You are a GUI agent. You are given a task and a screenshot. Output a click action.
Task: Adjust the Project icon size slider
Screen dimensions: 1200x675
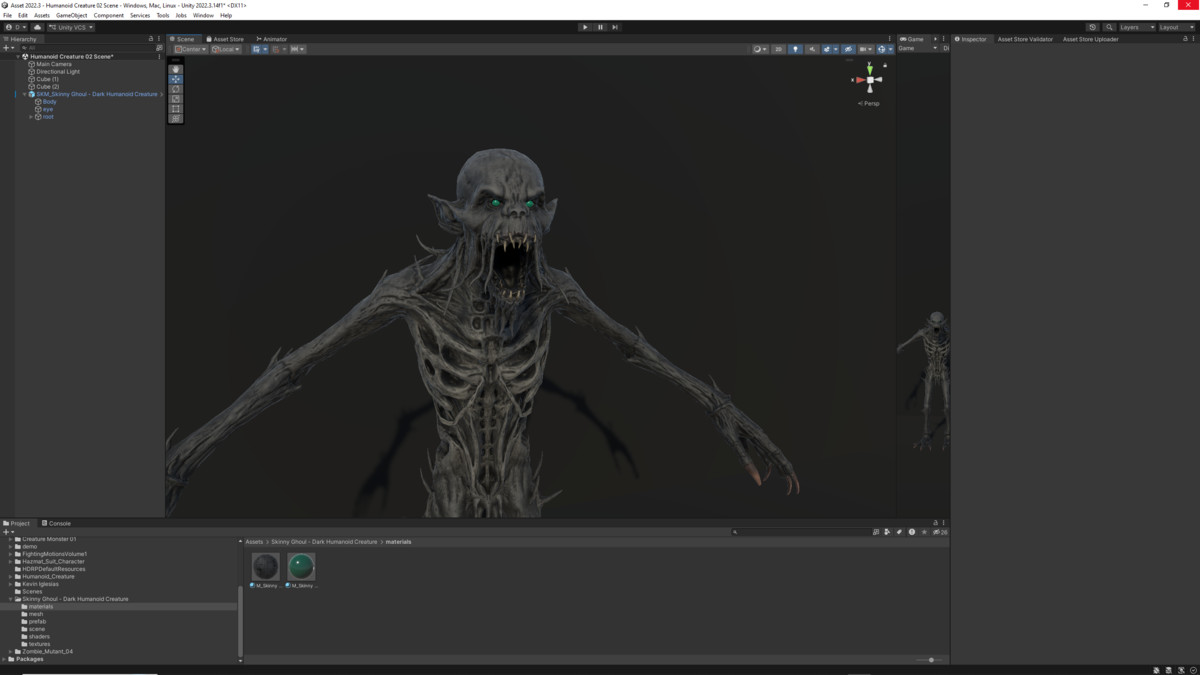click(929, 660)
